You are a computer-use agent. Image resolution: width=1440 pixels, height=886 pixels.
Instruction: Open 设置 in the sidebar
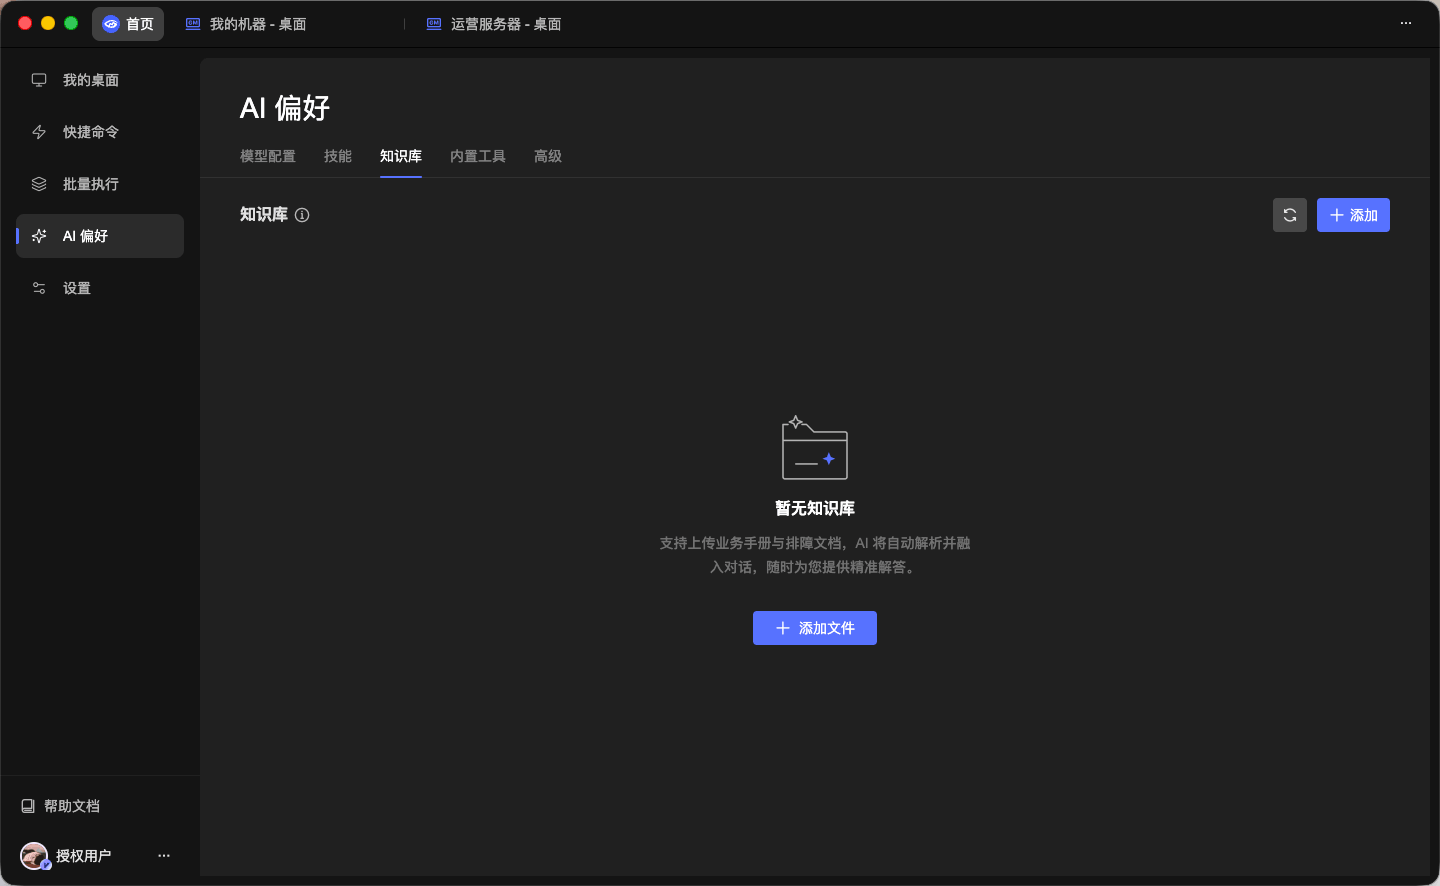(x=100, y=288)
